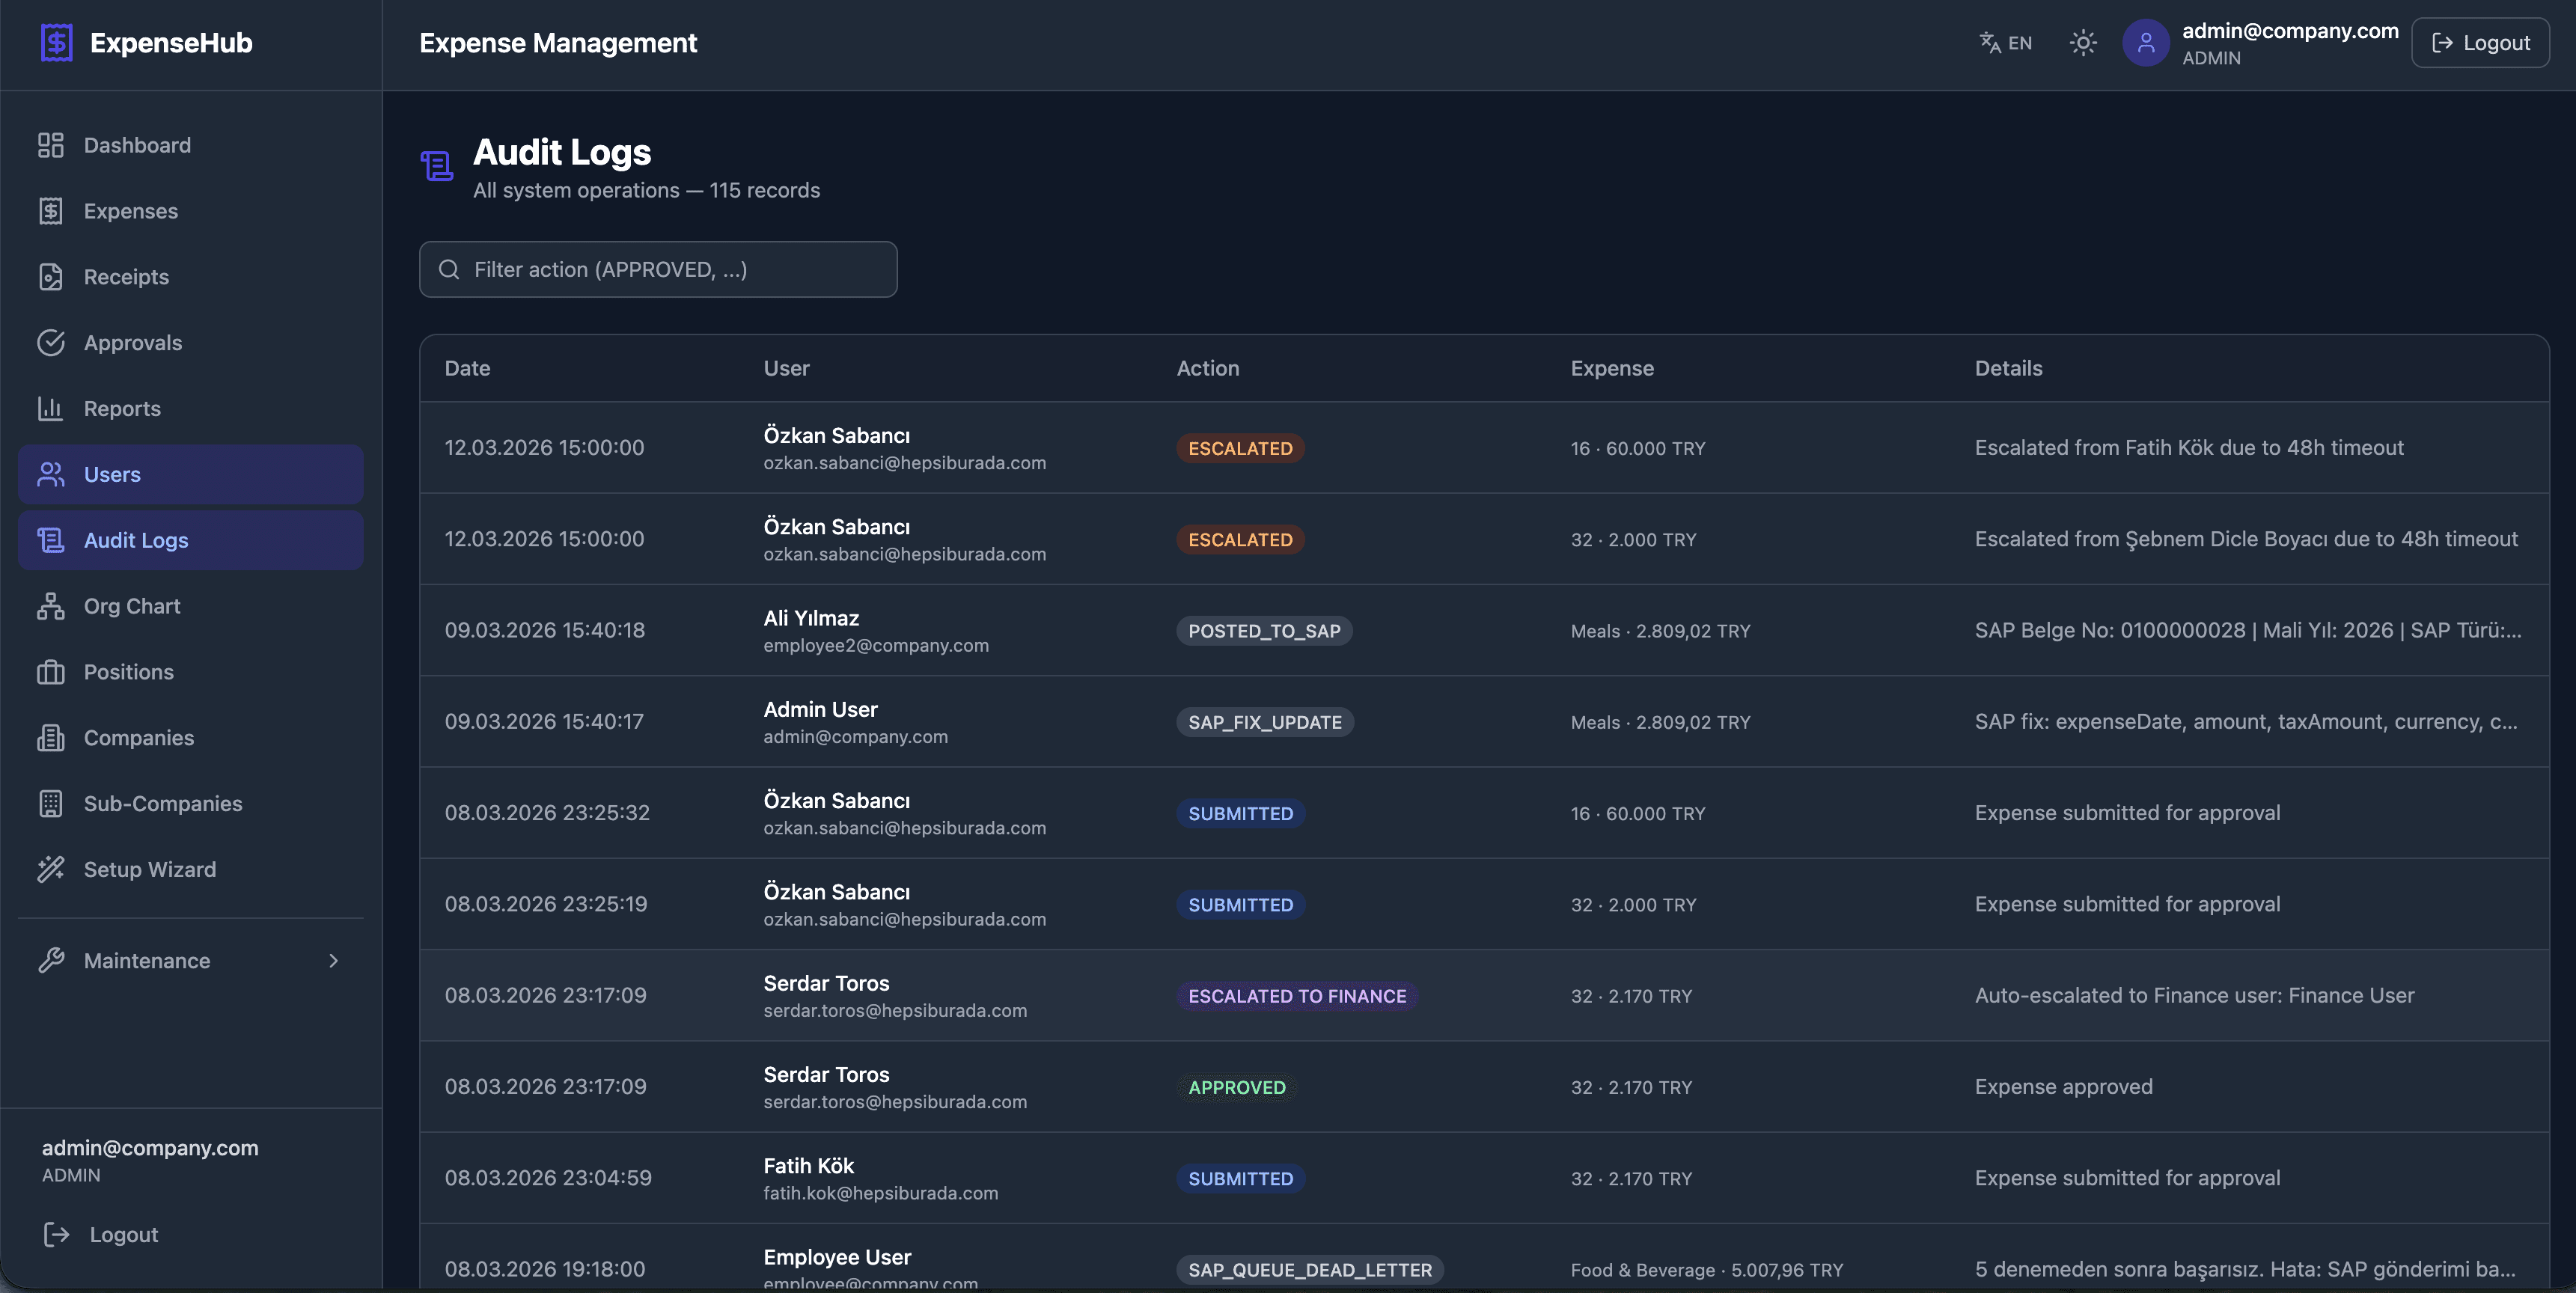The image size is (2576, 1293).
Task: Click the Setup Wizard wand icon
Action: [51, 869]
